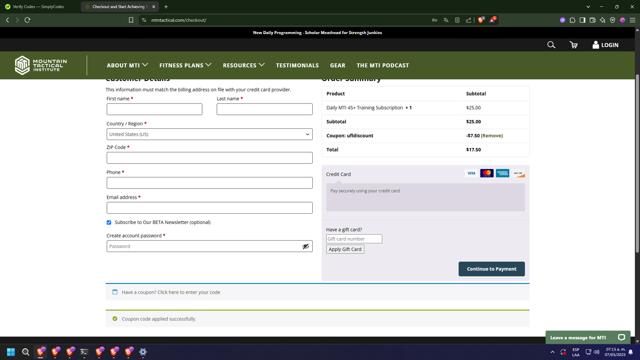The height and width of the screenshot is (360, 640).
Task: Click Apply Gift Card button
Action: point(345,249)
